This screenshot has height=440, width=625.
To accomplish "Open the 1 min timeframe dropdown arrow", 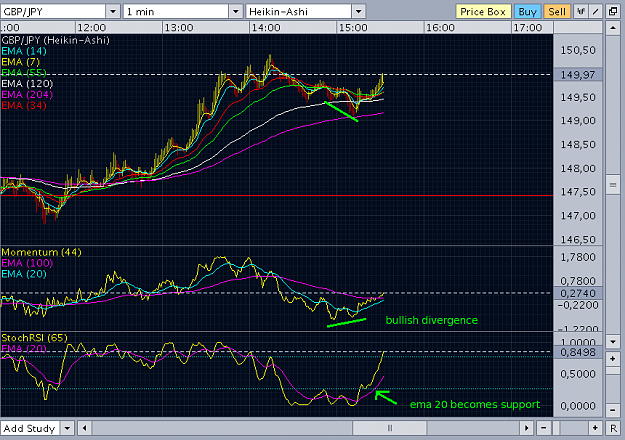I will [236, 12].
